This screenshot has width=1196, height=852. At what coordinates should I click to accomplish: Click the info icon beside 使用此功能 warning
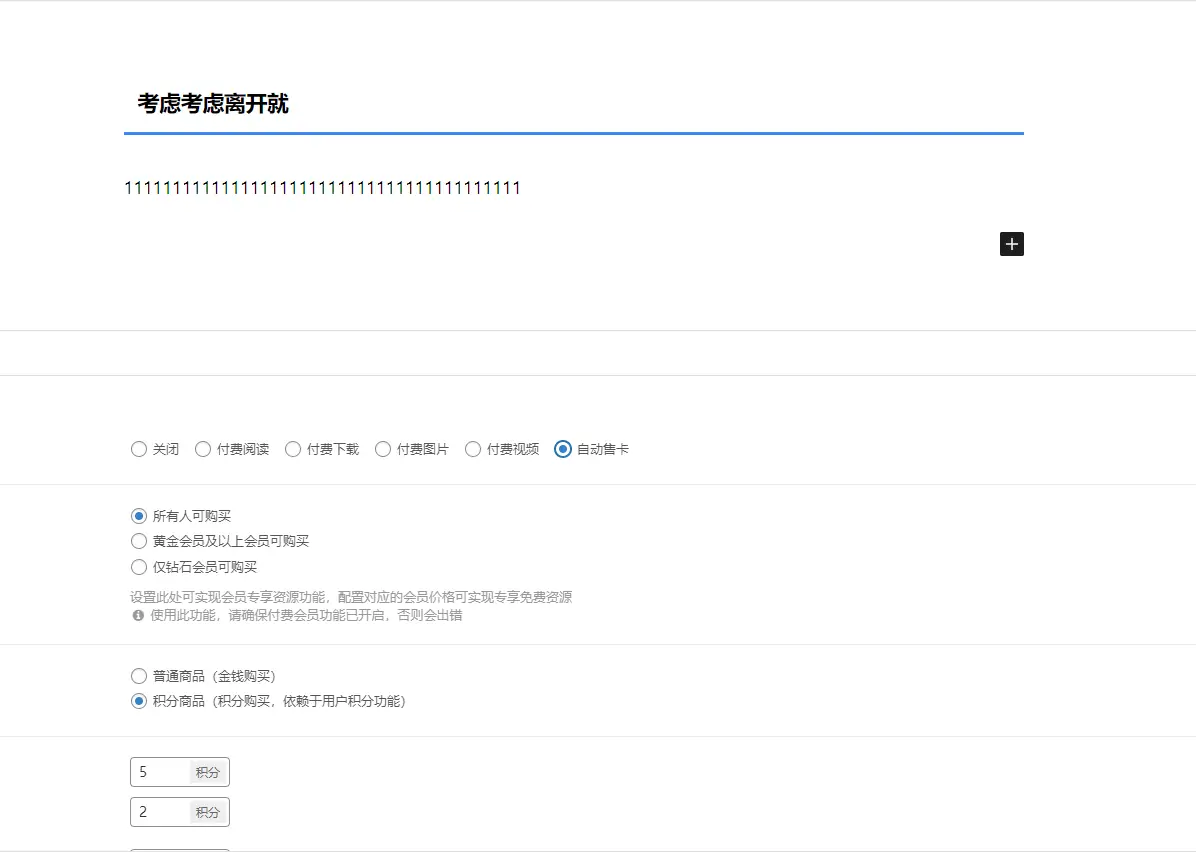138,615
